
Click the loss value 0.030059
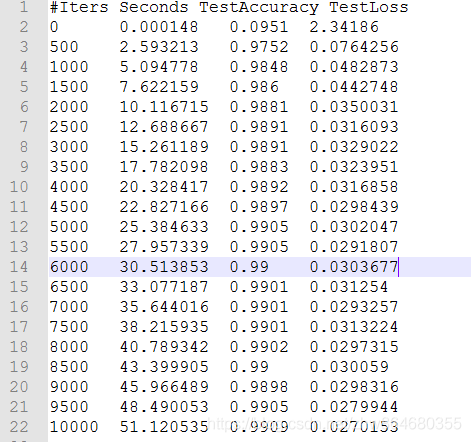point(349,367)
